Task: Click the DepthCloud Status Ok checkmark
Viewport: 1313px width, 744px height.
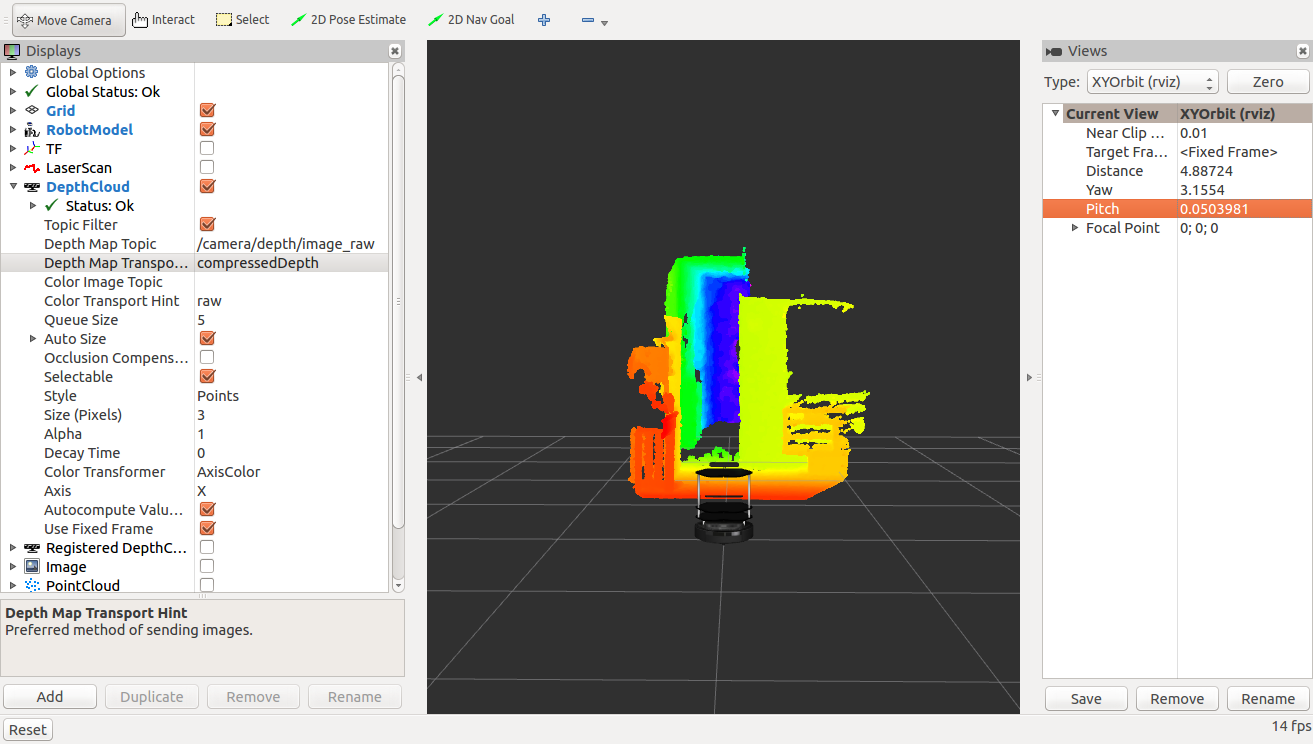Action: 52,205
